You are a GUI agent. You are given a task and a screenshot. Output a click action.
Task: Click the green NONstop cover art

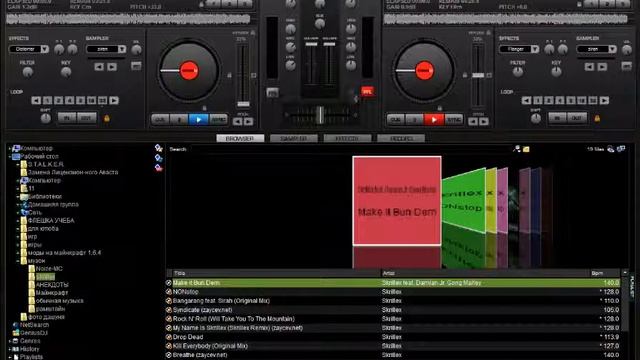pos(463,201)
